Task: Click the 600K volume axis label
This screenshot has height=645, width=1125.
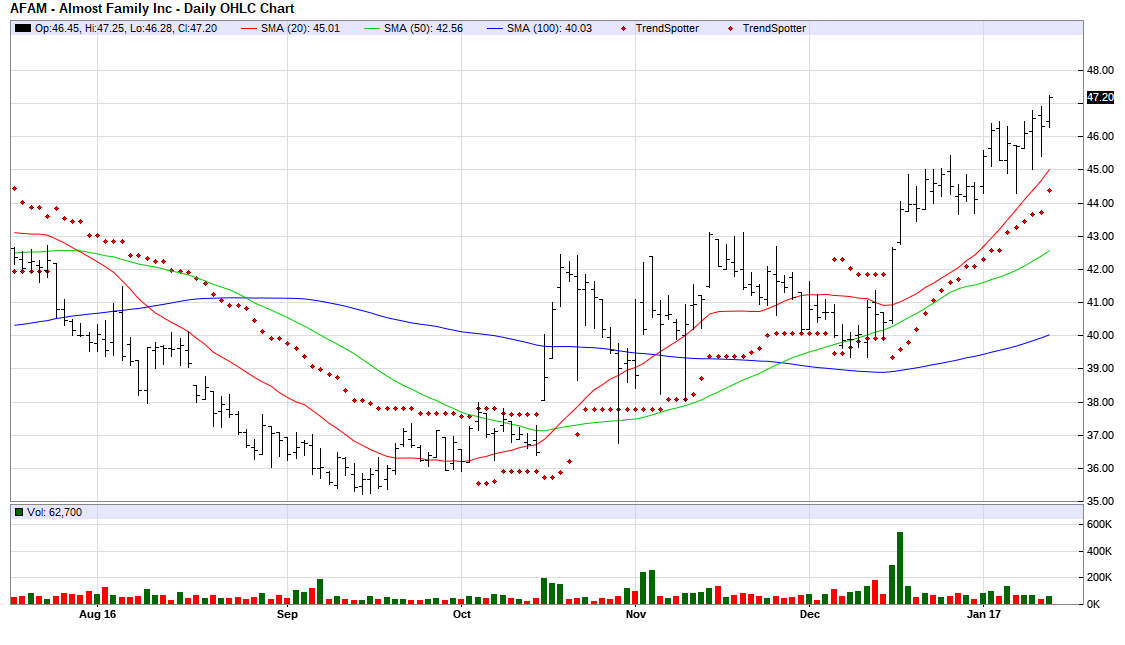Action: [1099, 524]
